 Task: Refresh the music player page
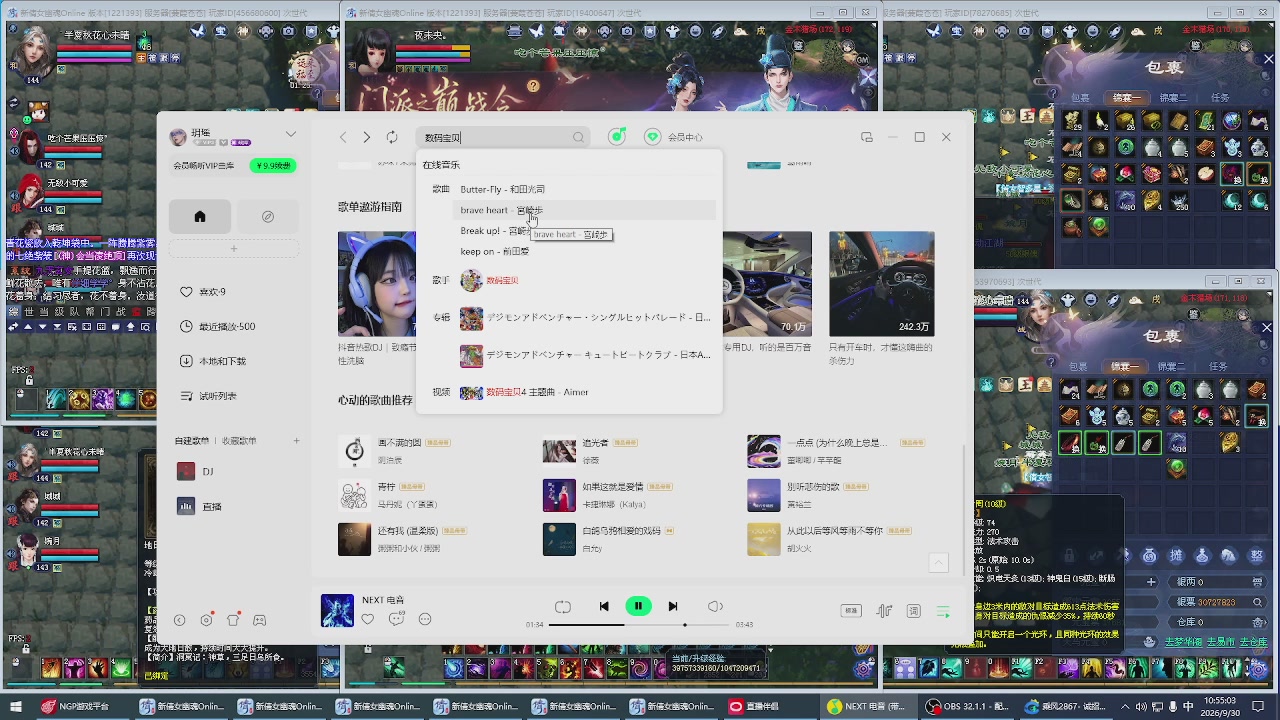[392, 137]
